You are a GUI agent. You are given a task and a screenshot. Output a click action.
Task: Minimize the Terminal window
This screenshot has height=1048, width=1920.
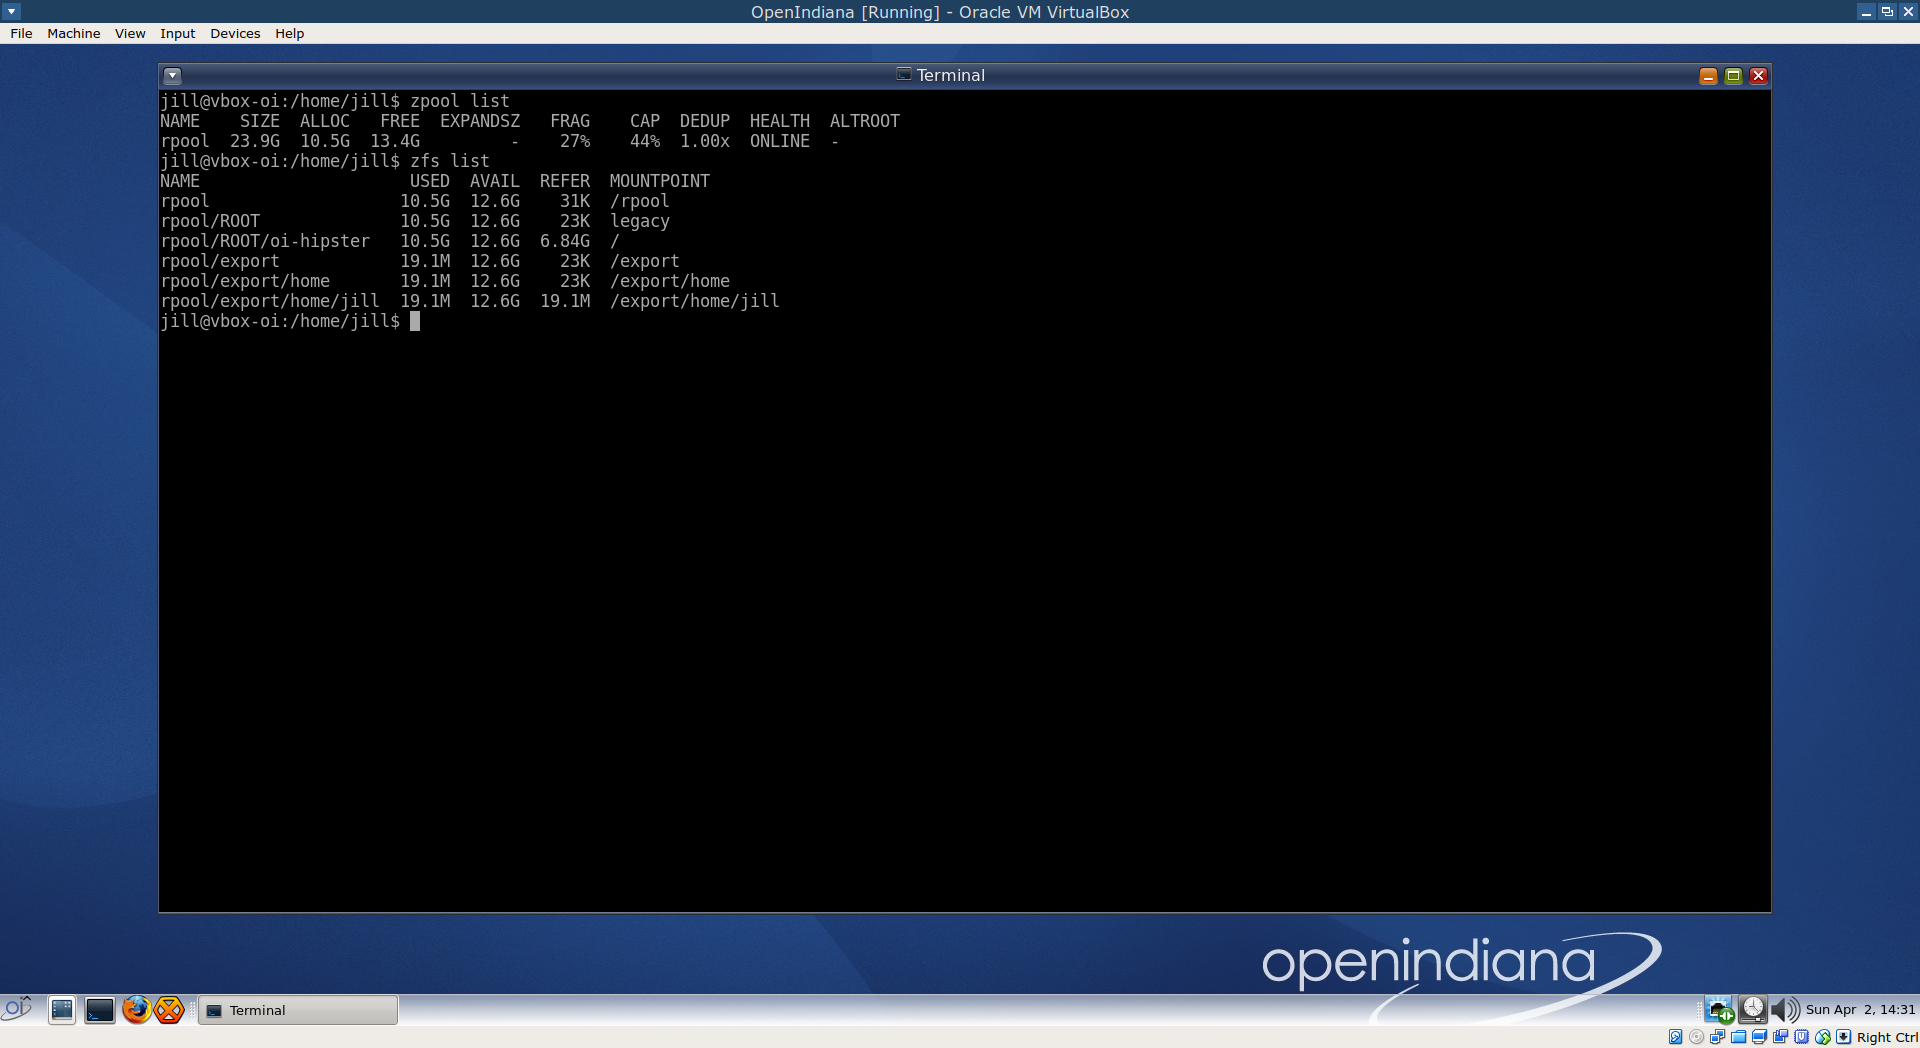click(1709, 76)
